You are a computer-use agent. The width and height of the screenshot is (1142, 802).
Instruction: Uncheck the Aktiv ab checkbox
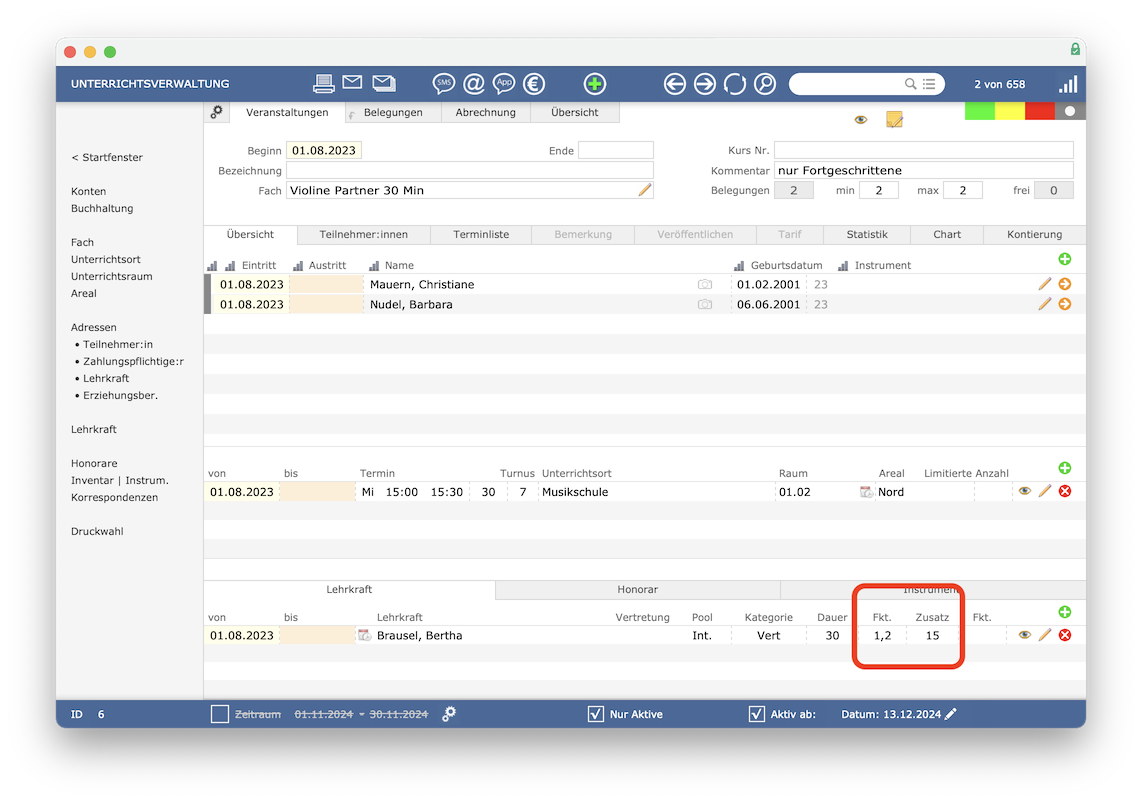point(757,714)
